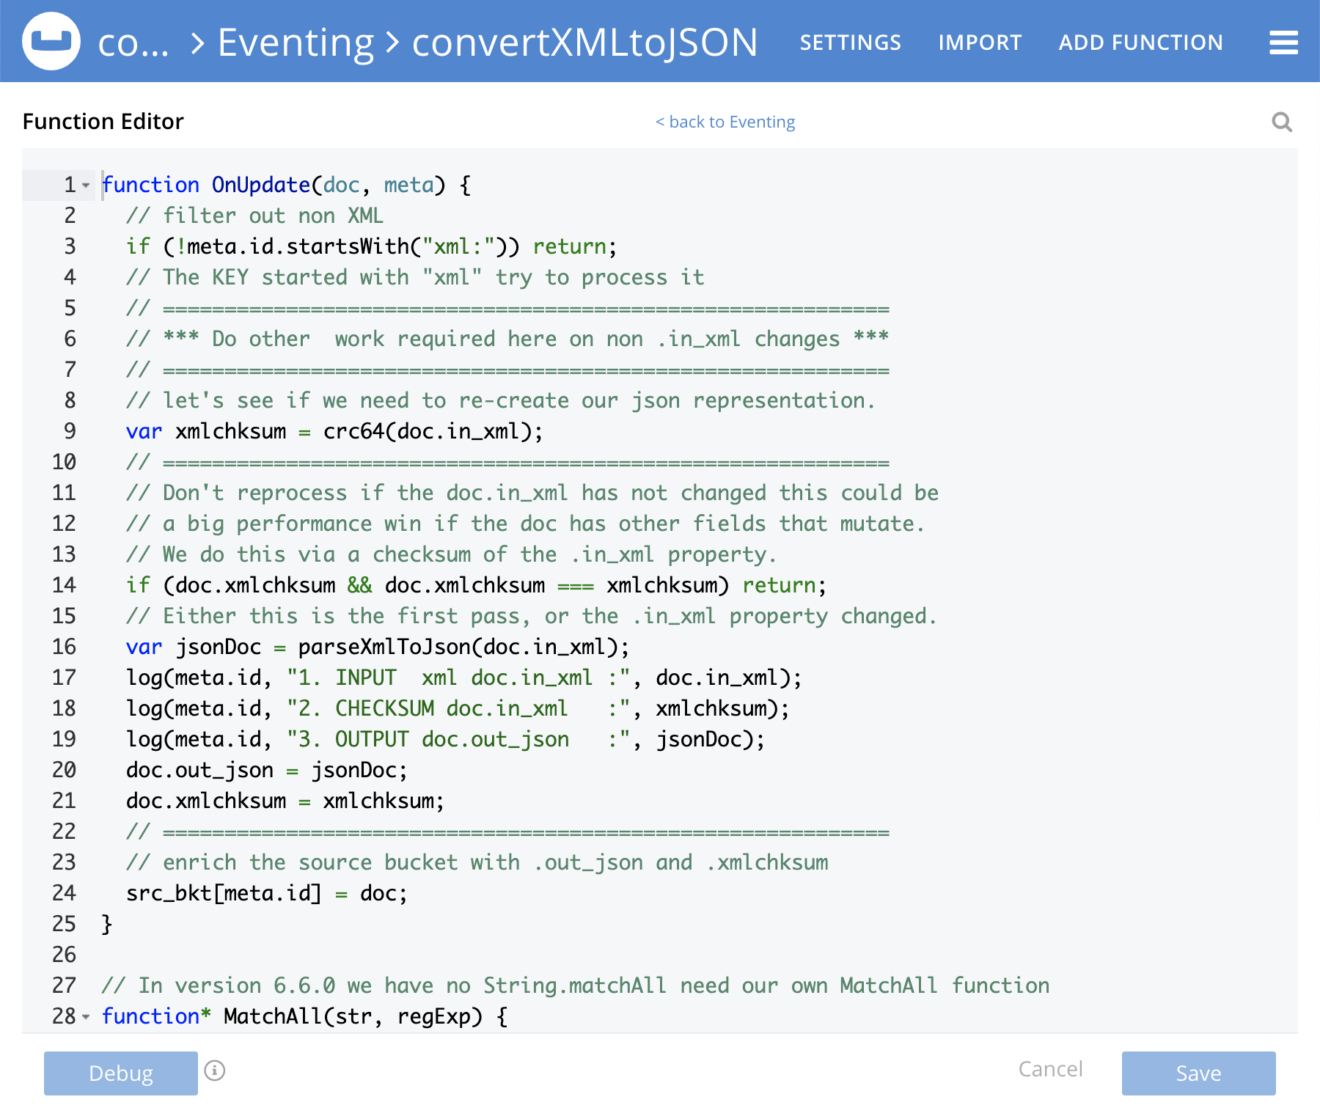The height and width of the screenshot is (1116, 1320).
Task: Click the search magnifier icon
Action: click(x=1282, y=121)
